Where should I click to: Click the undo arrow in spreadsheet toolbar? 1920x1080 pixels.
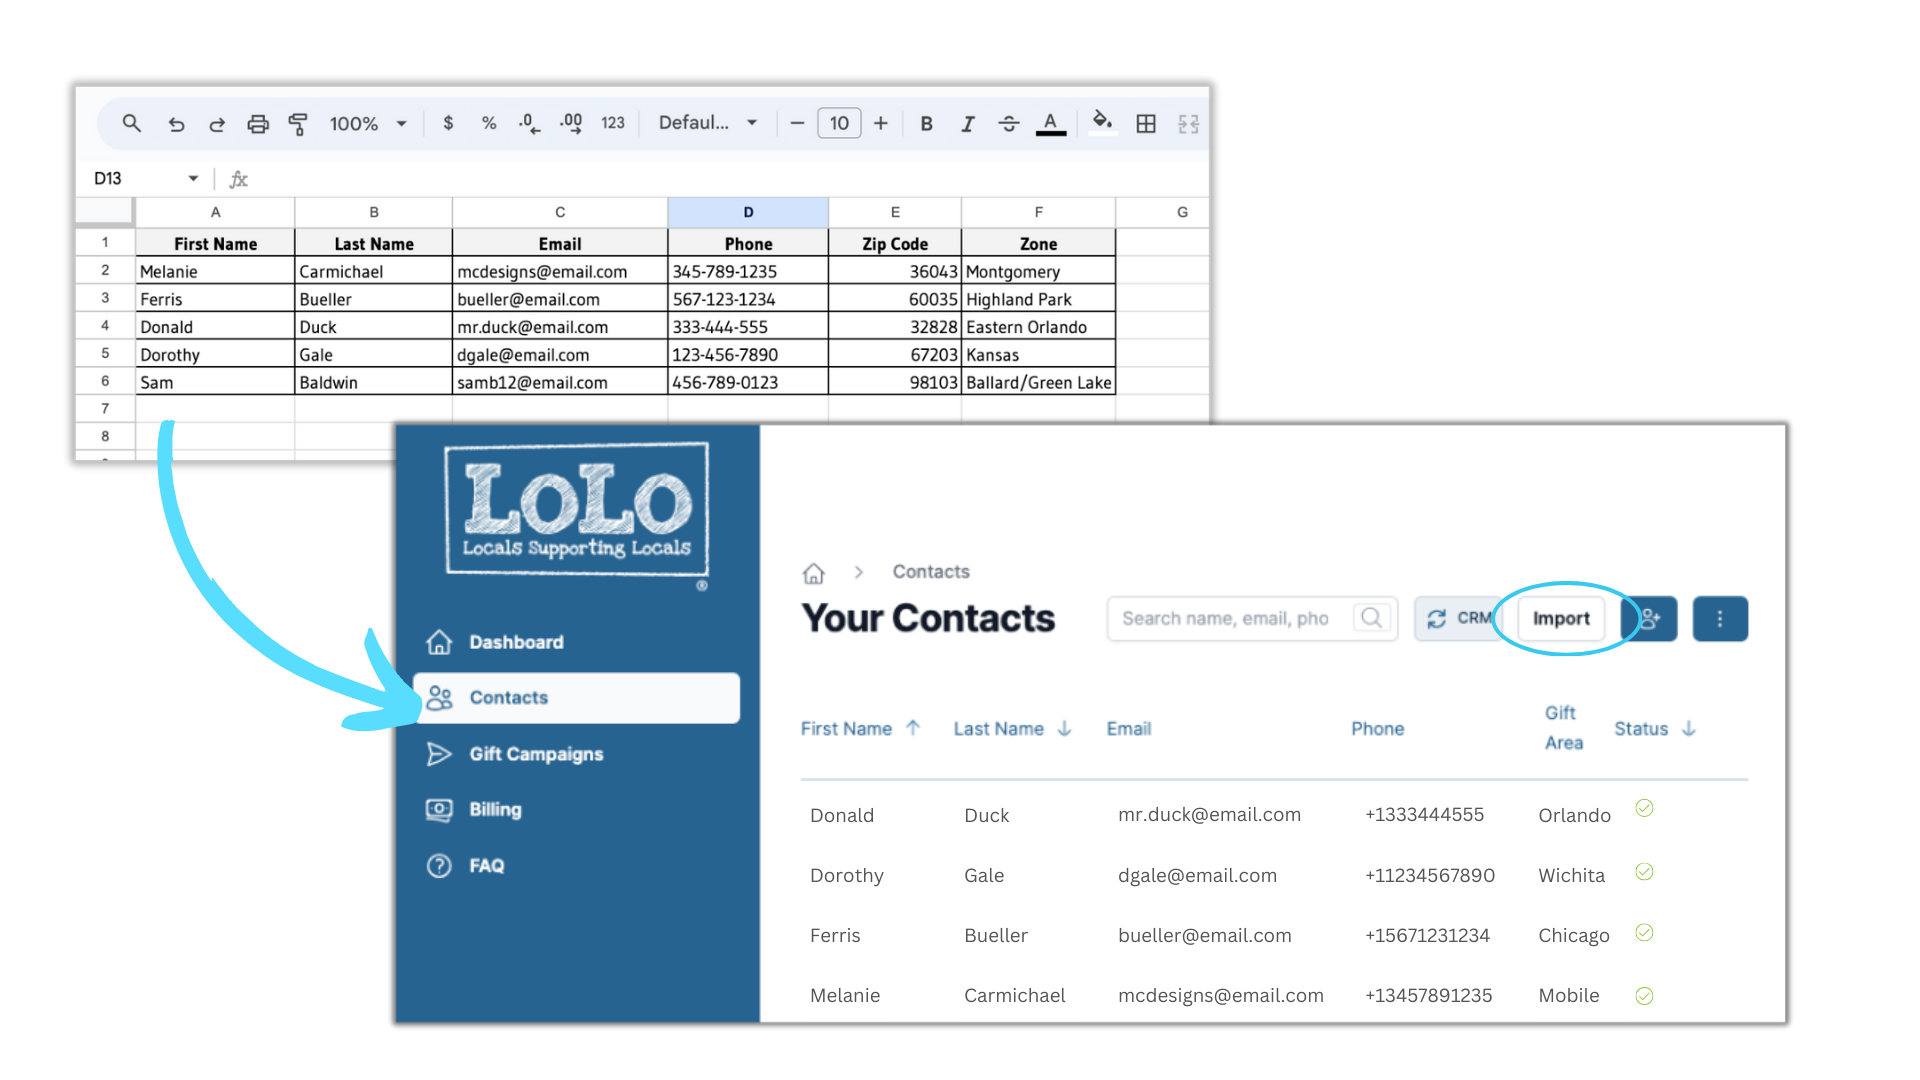pyautogui.click(x=176, y=124)
